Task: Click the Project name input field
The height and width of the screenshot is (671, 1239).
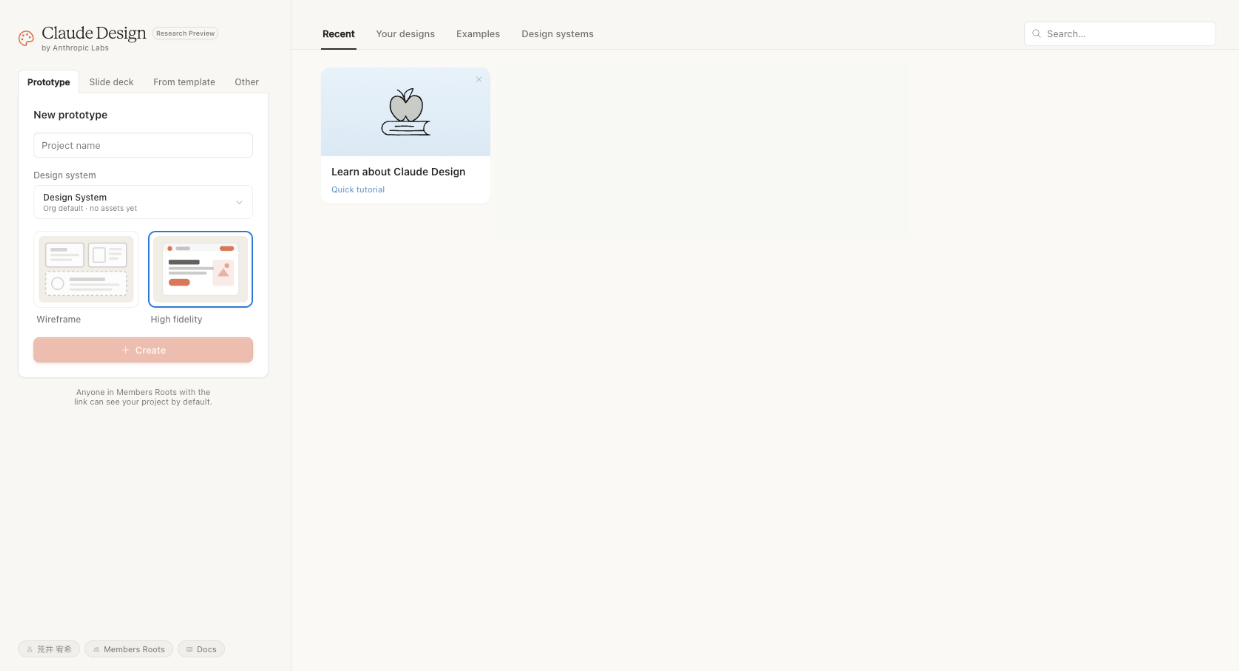Action: [143, 145]
